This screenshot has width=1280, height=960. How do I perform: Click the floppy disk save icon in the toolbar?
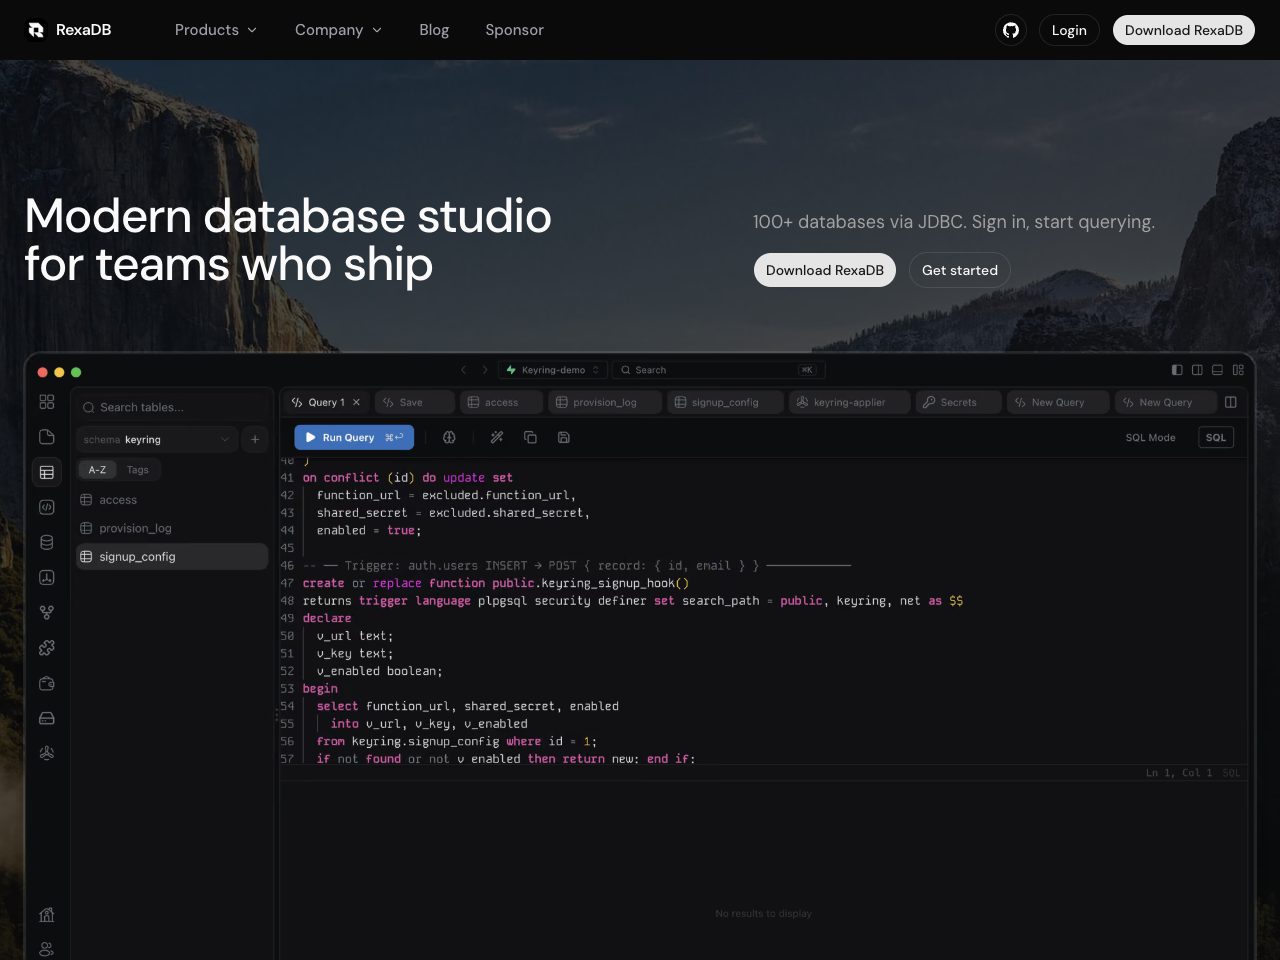[564, 437]
